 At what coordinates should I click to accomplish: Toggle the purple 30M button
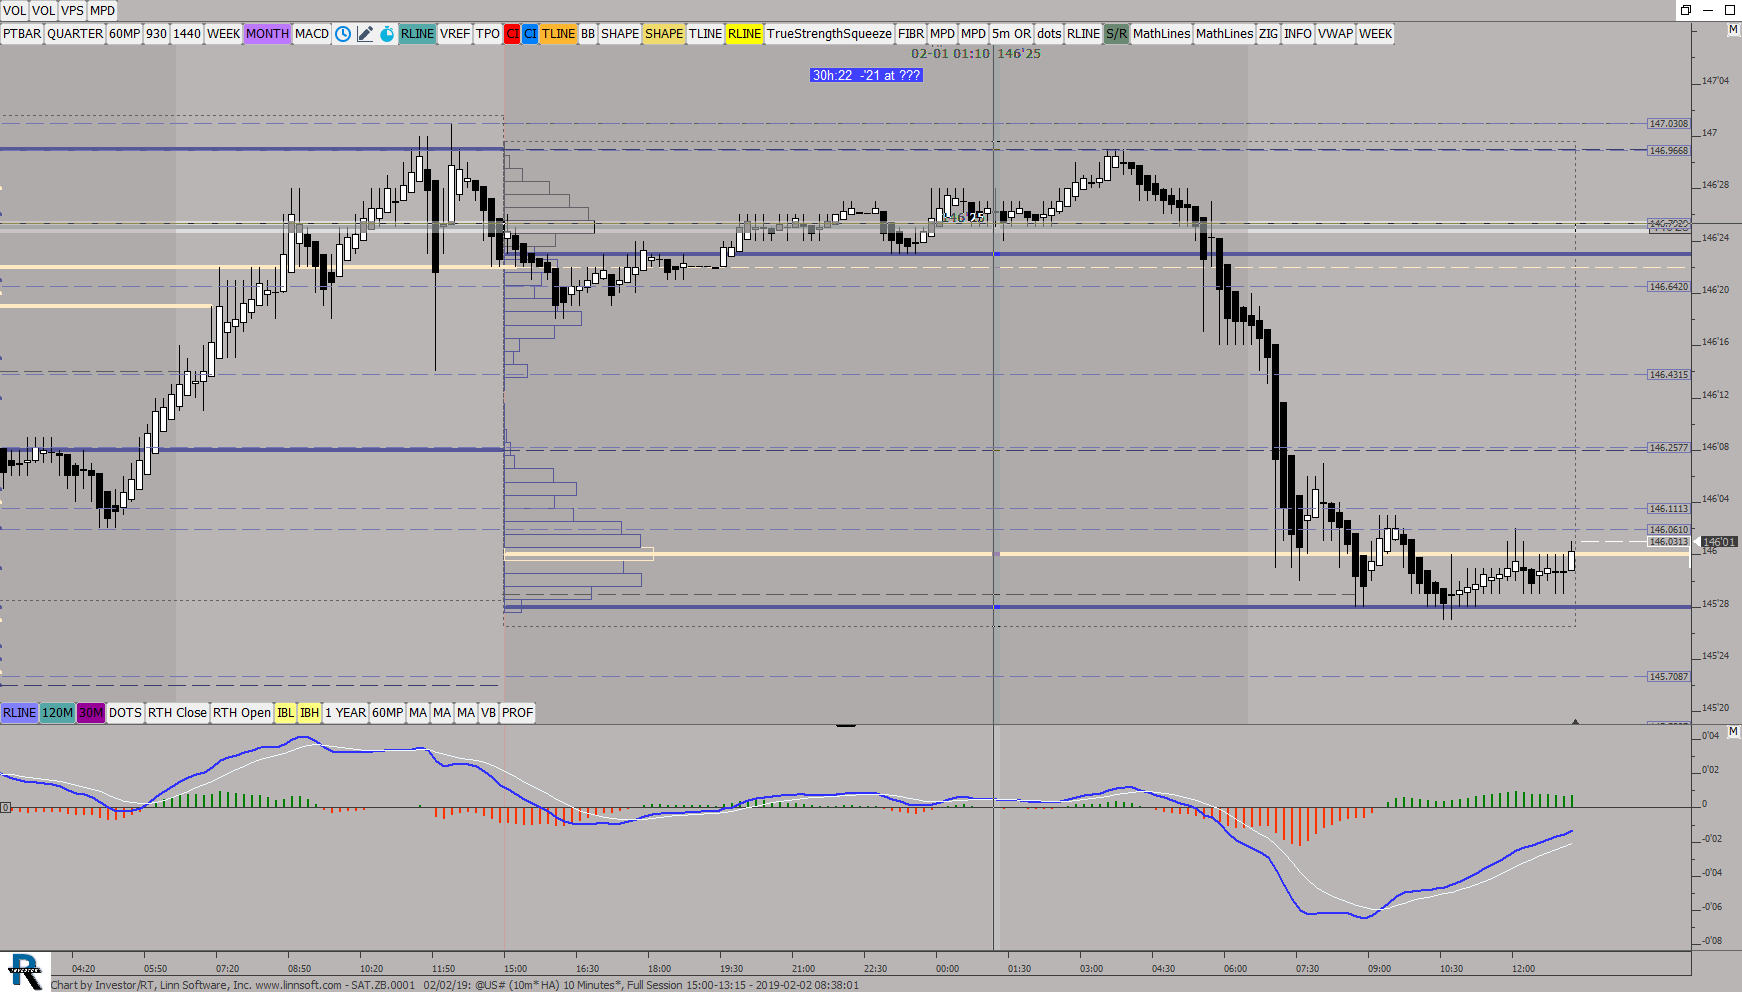click(91, 713)
